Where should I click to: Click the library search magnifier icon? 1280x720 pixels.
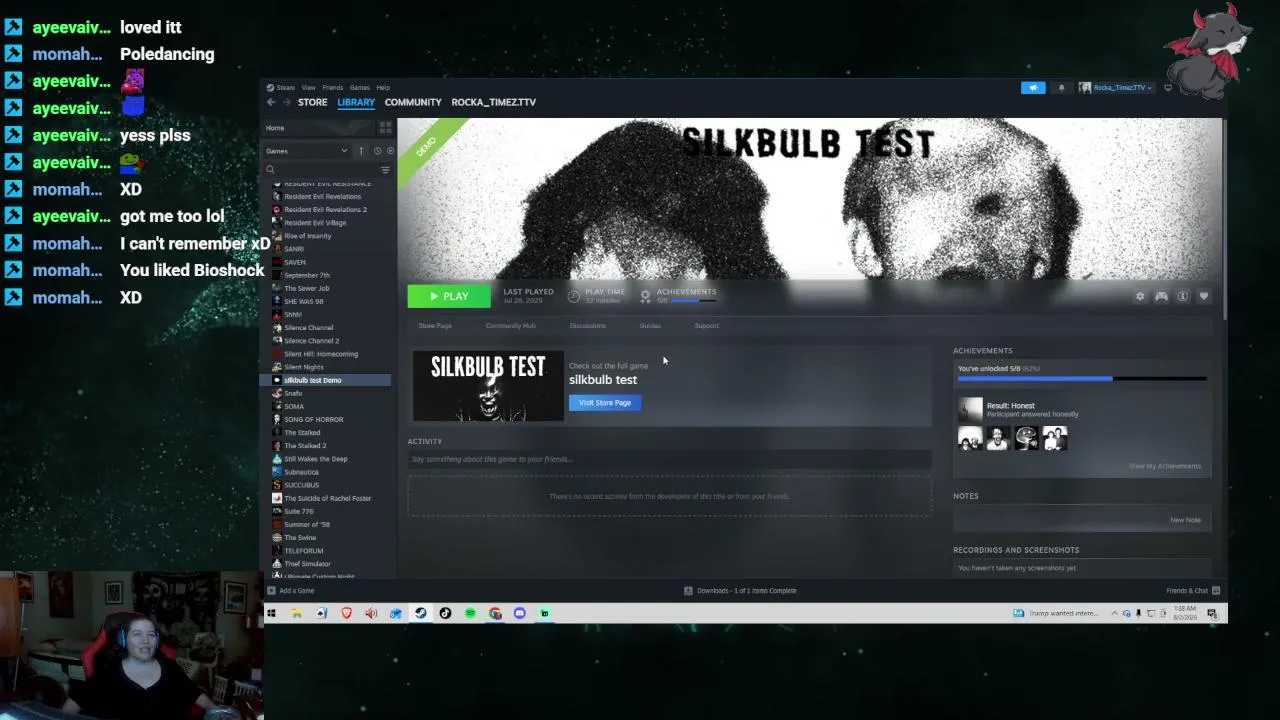pyautogui.click(x=270, y=170)
